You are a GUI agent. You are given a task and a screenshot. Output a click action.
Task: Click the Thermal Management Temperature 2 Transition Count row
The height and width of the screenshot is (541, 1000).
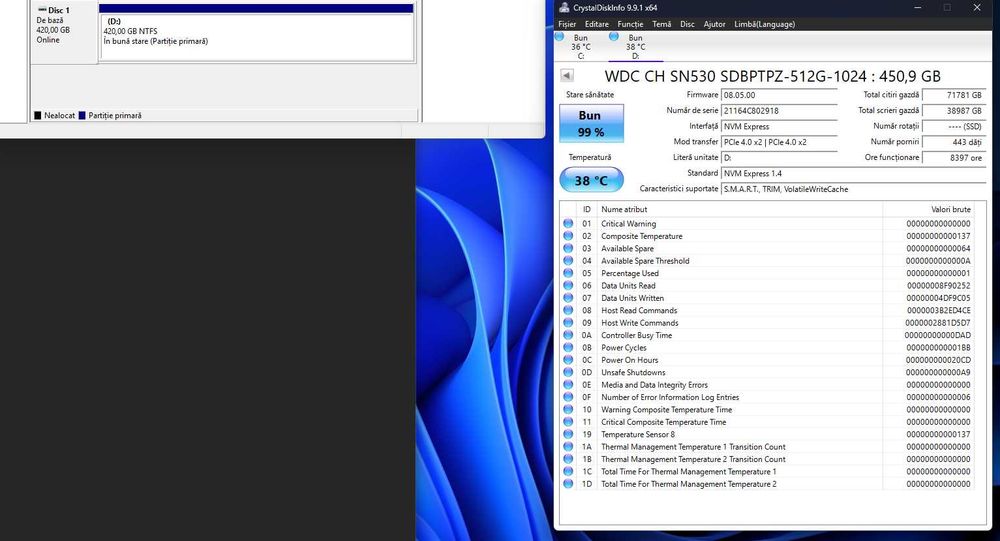point(767,459)
